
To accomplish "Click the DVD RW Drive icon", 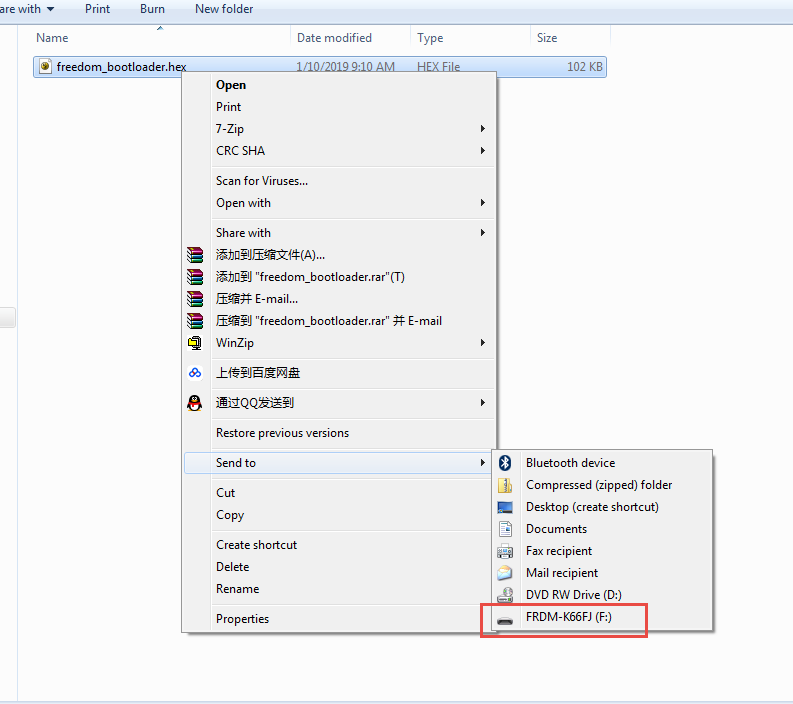I will (x=505, y=595).
